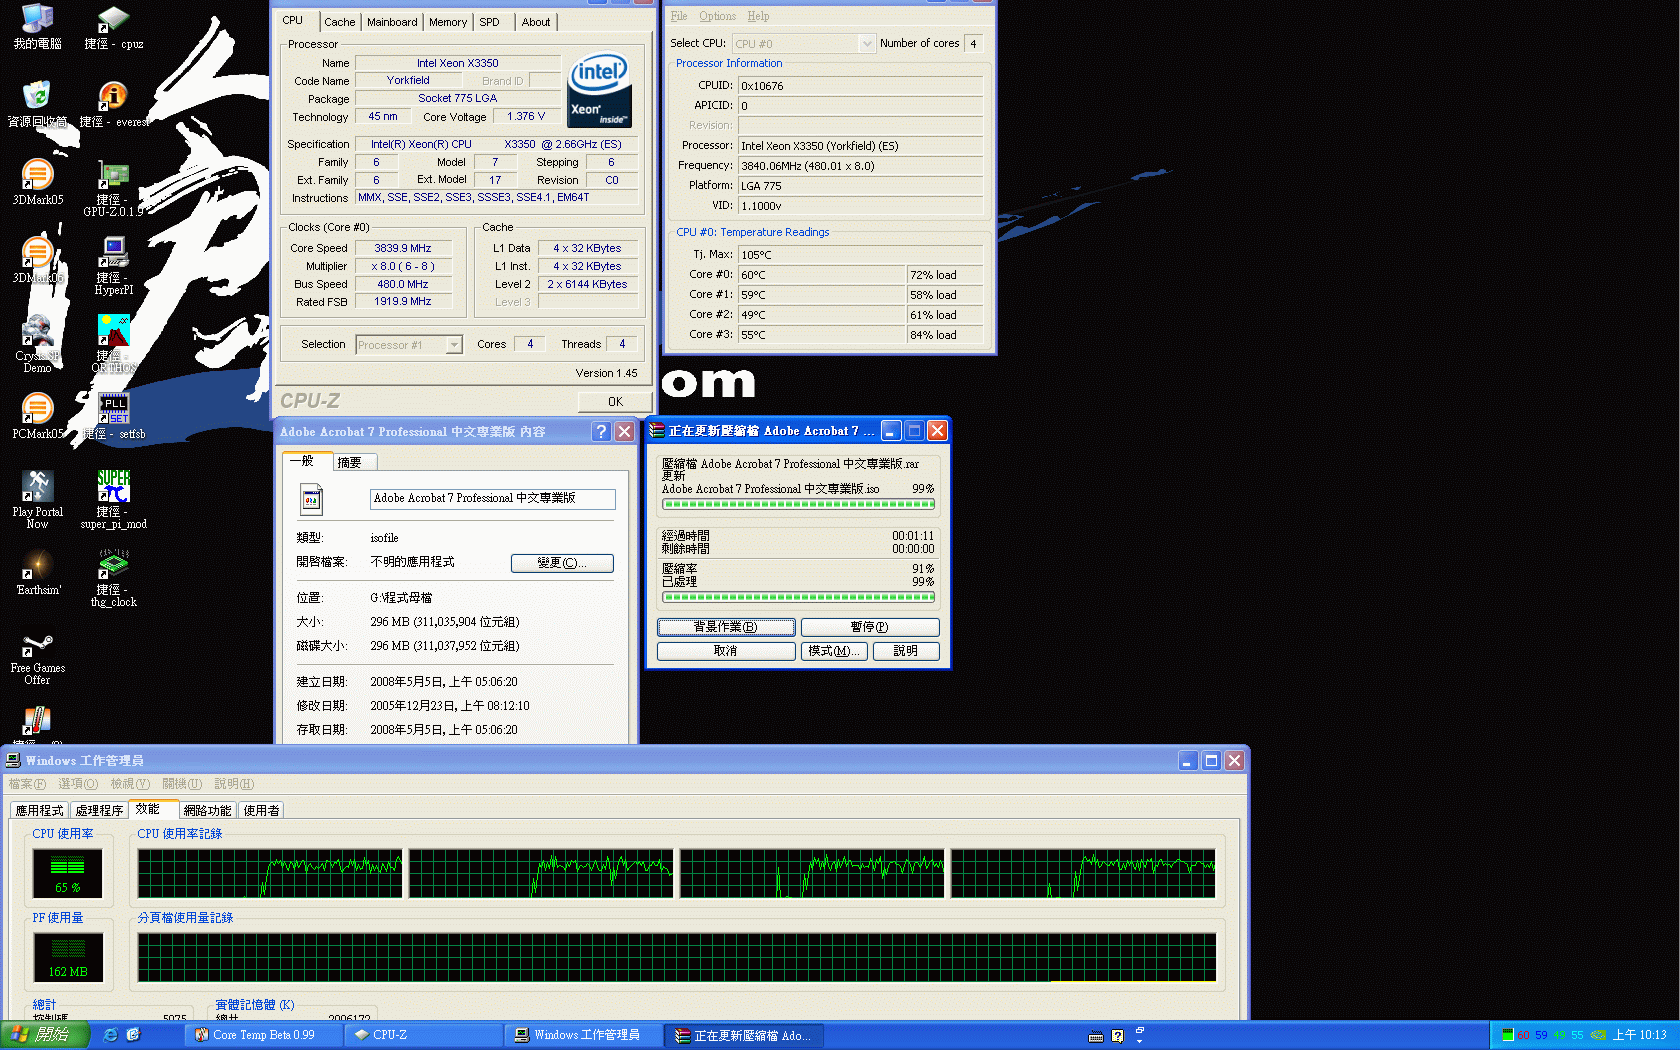The image size is (1680, 1050).
Task: Click the 模式 button in WinRAR
Action: [834, 651]
